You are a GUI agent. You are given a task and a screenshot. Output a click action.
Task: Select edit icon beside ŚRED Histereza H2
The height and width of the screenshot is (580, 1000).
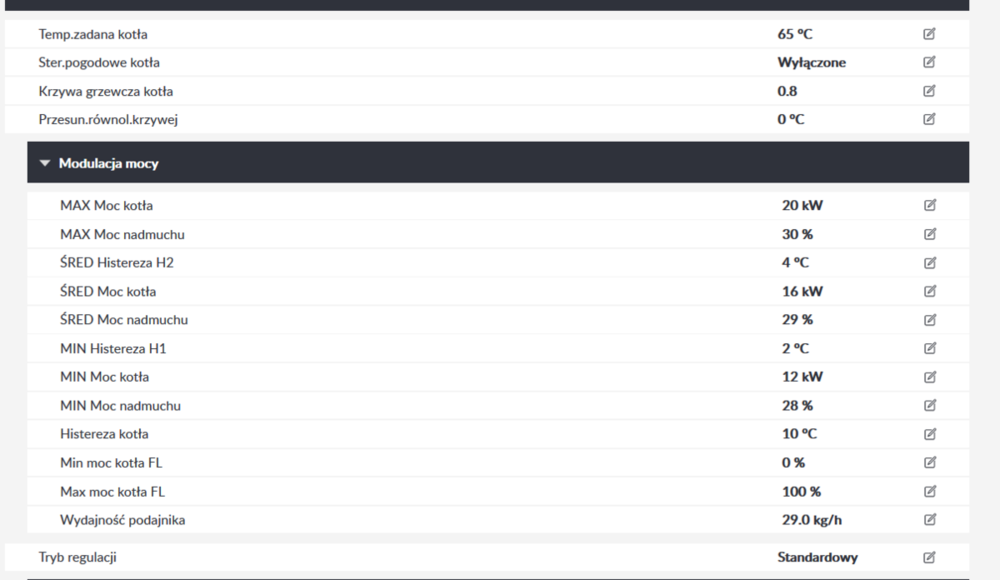929,262
